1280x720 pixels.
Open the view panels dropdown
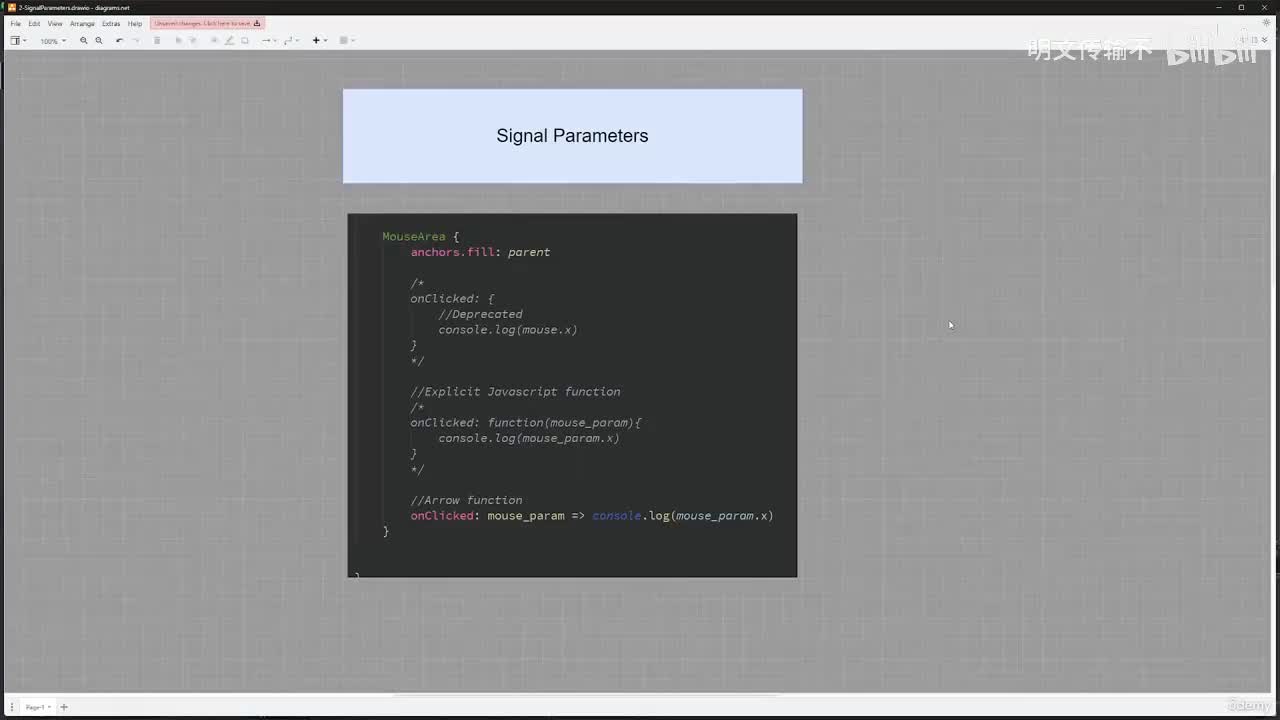pos(18,41)
